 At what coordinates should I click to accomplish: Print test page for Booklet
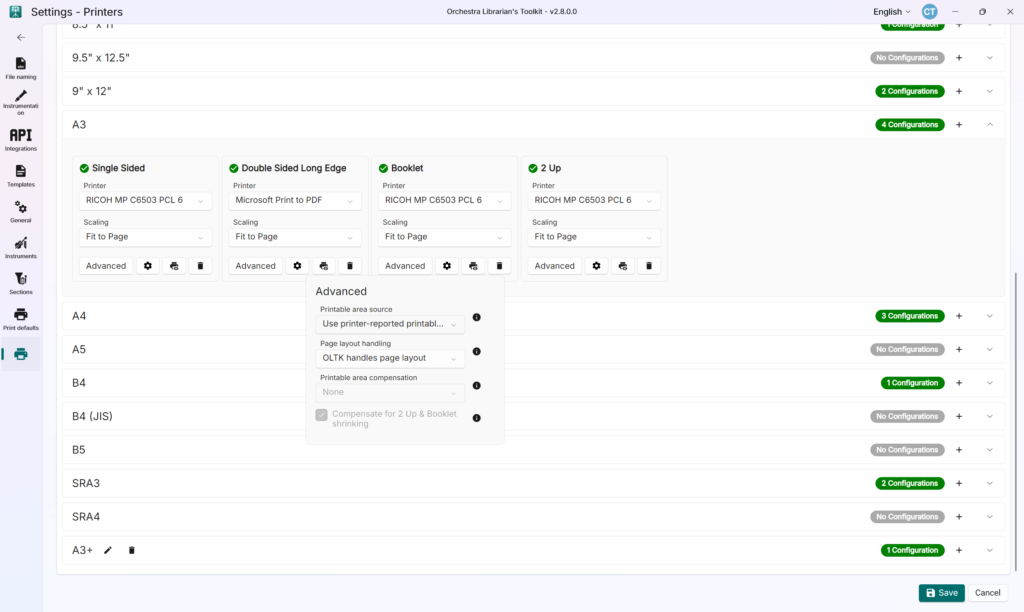pyautogui.click(x=473, y=266)
